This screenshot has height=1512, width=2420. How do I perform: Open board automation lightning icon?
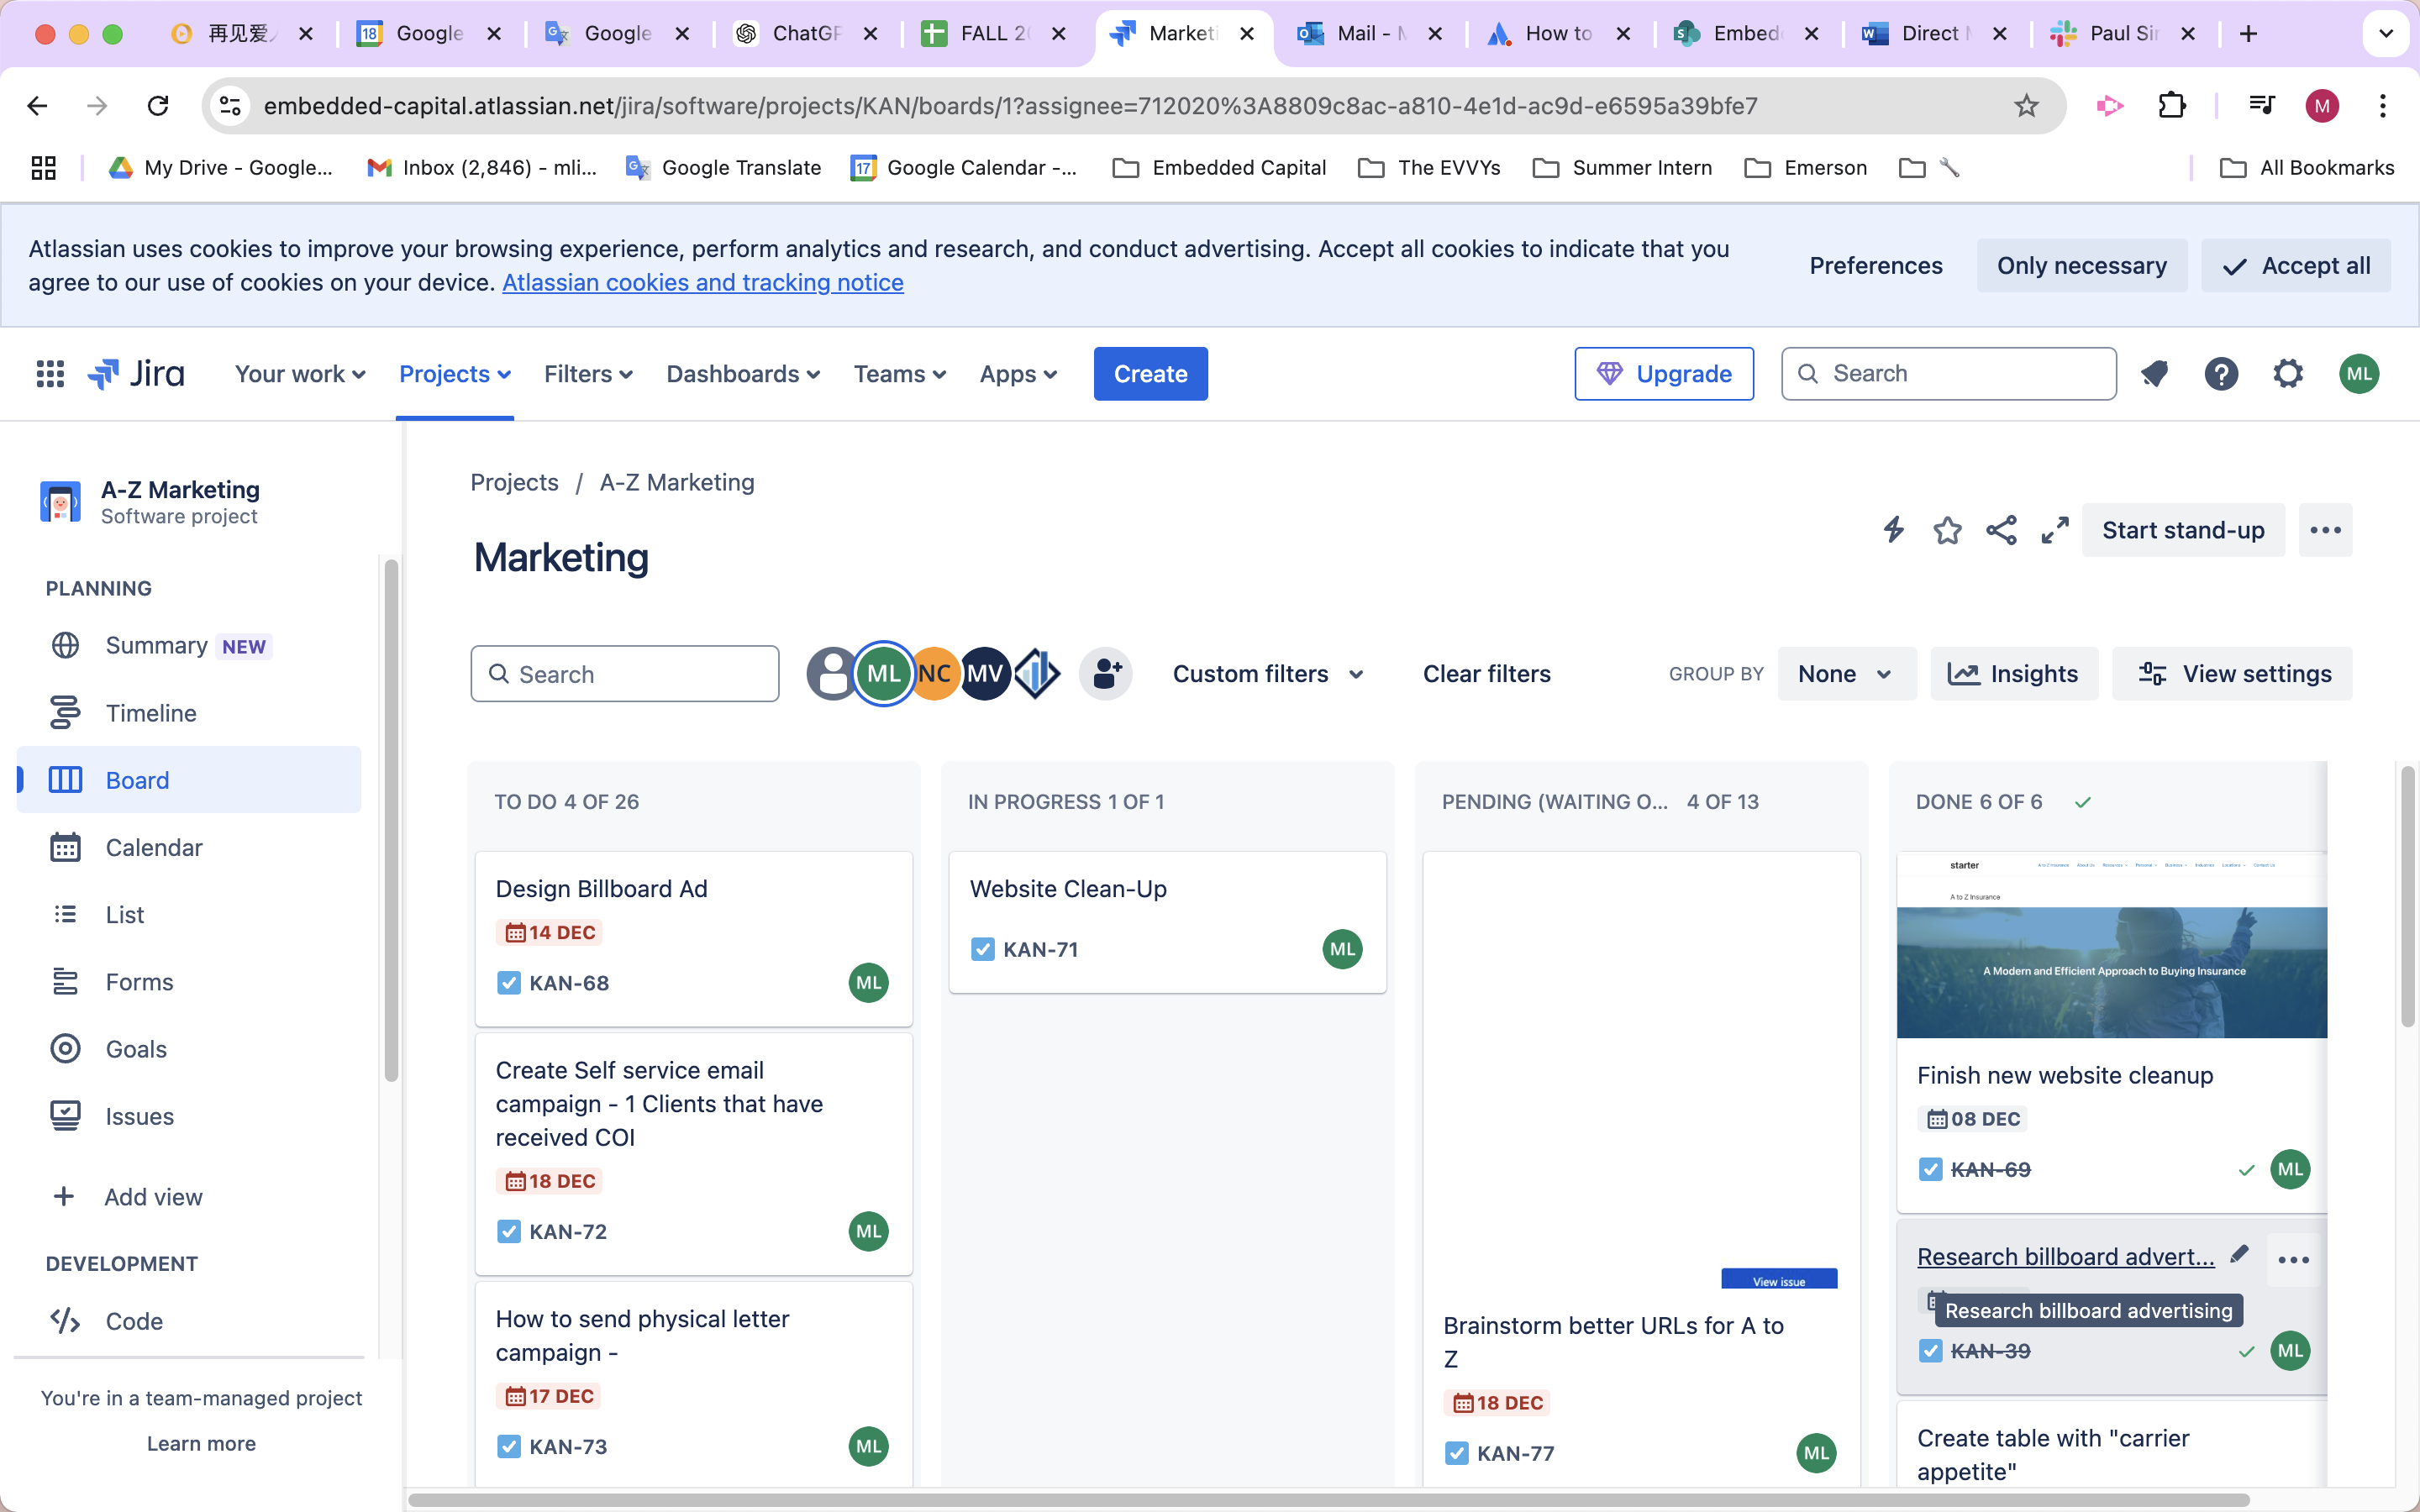[x=1893, y=530]
